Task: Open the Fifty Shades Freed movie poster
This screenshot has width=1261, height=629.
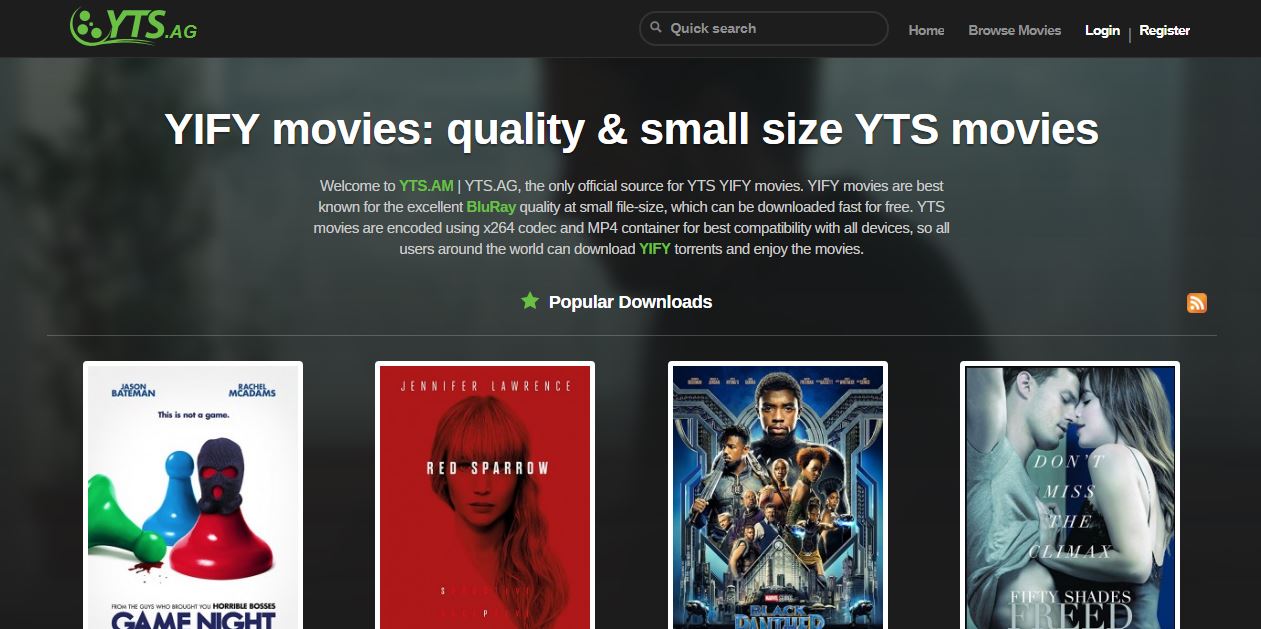Action: click(1070, 495)
